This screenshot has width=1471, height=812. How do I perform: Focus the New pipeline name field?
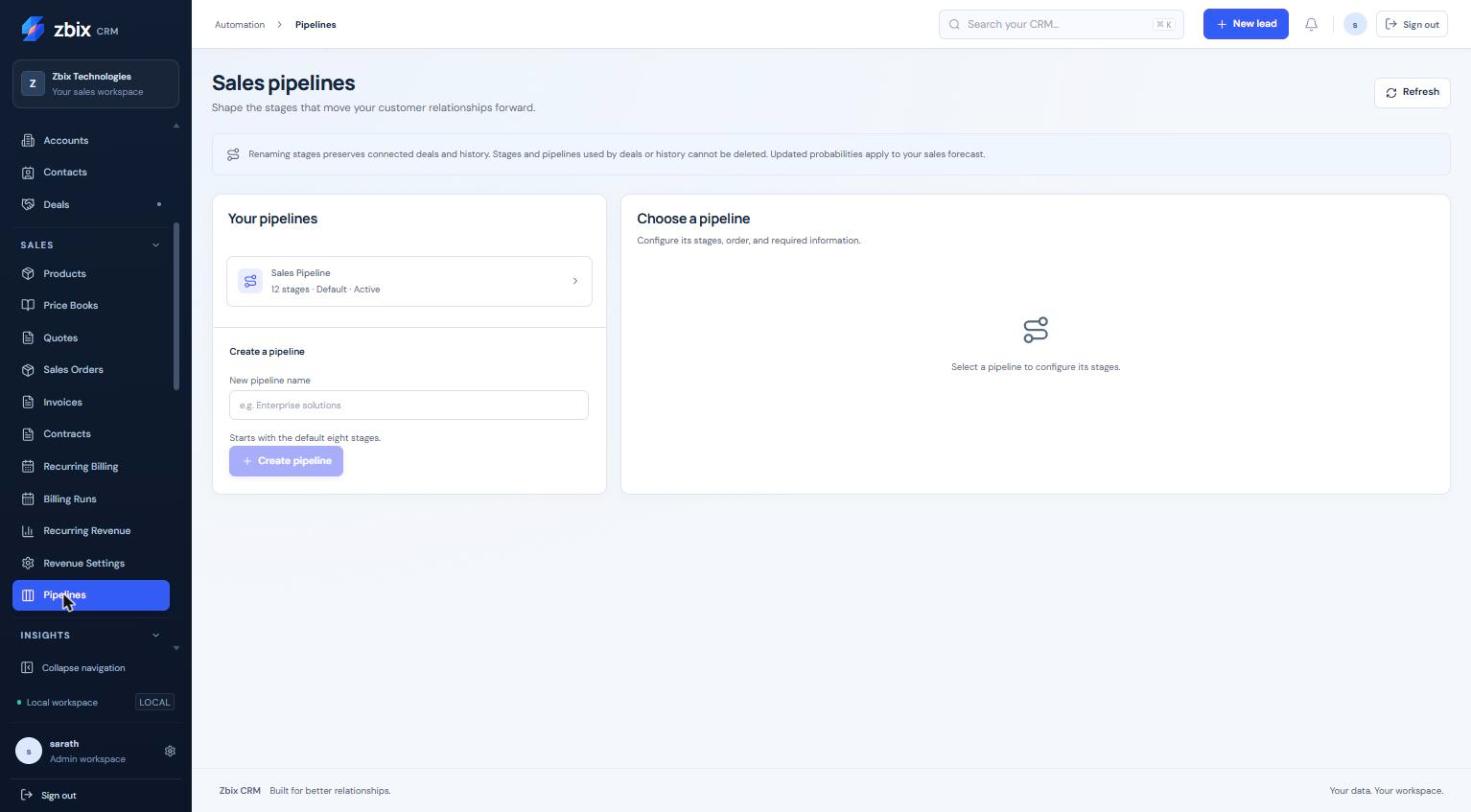point(409,405)
